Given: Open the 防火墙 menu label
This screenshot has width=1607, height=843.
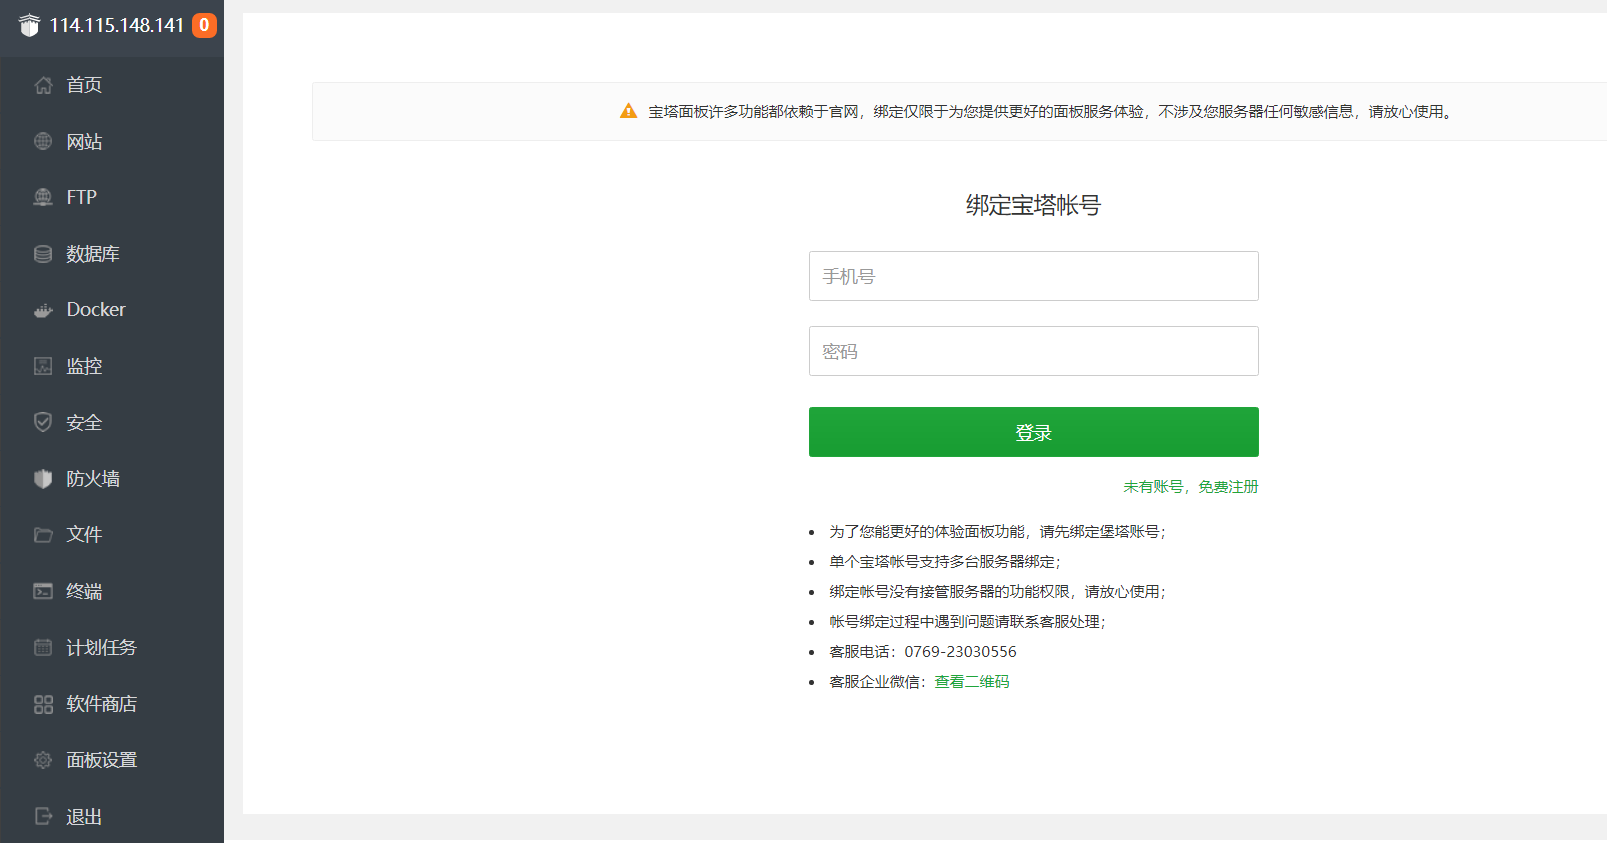Looking at the screenshot, I should pos(93,479).
